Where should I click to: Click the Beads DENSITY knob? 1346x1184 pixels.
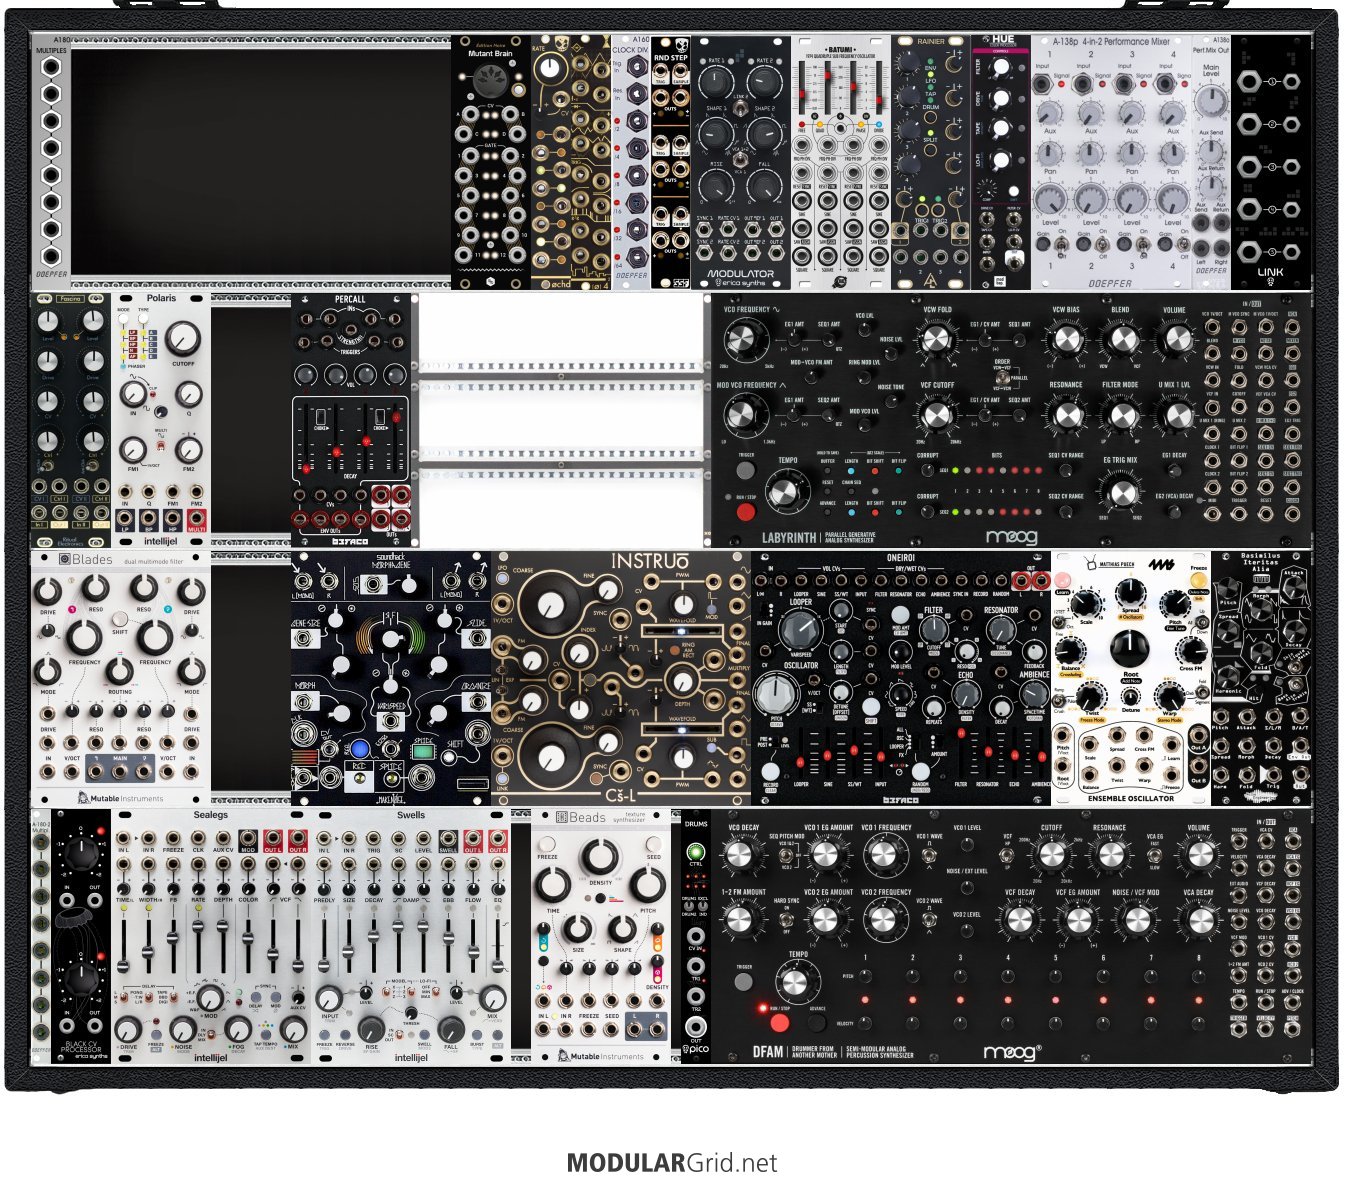[599, 857]
